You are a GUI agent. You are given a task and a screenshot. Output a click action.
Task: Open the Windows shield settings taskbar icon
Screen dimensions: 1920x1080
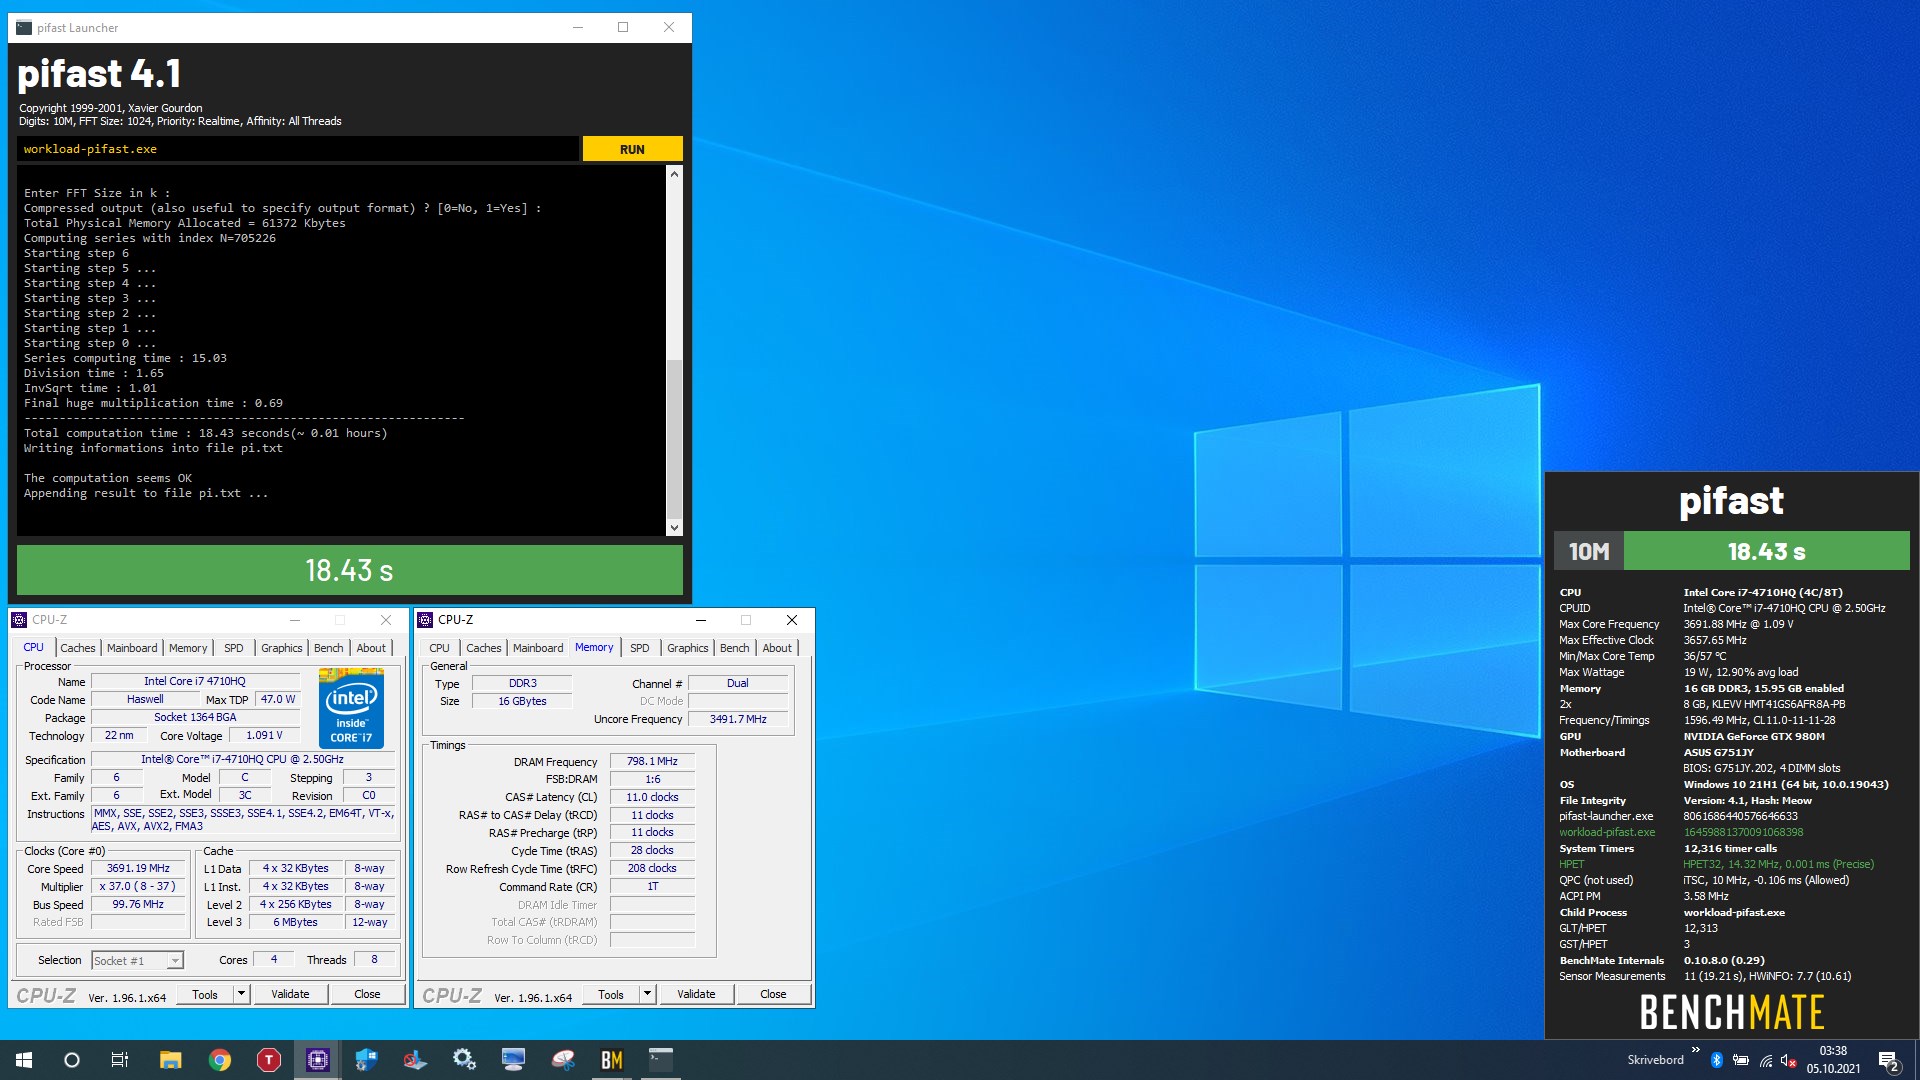pyautogui.click(x=366, y=1060)
